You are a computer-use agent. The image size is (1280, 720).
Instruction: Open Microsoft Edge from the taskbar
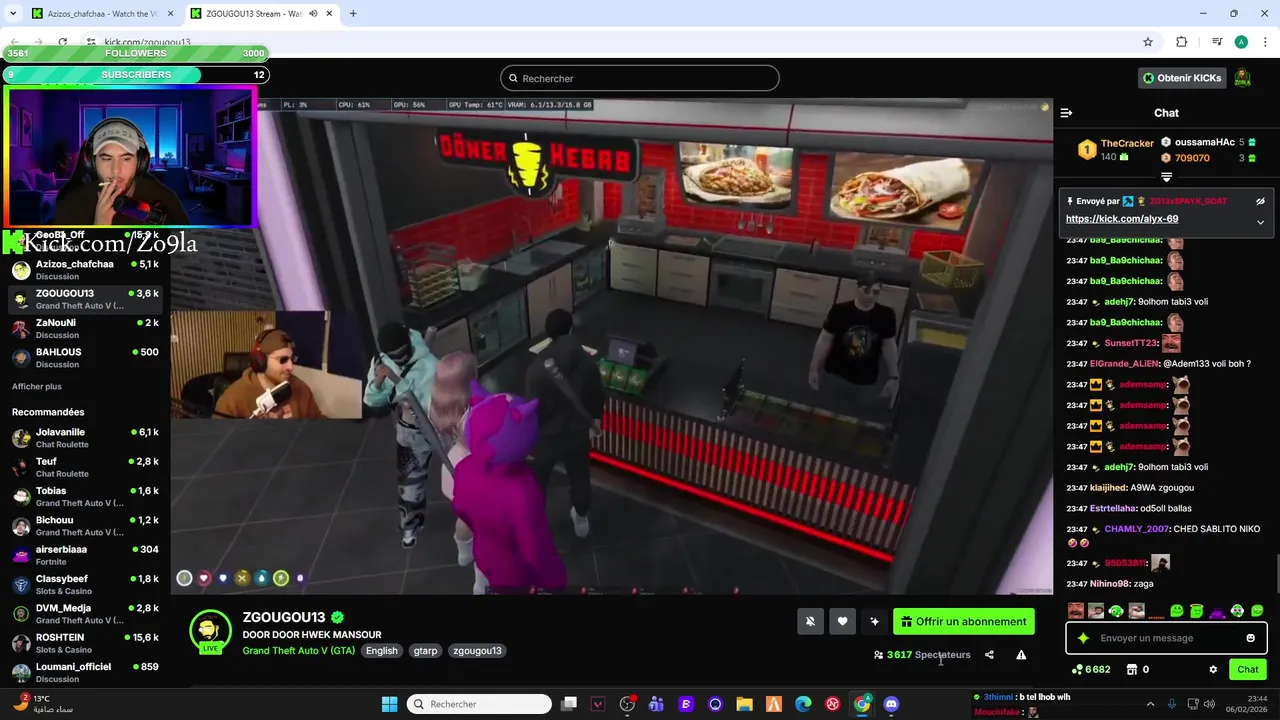click(x=803, y=704)
